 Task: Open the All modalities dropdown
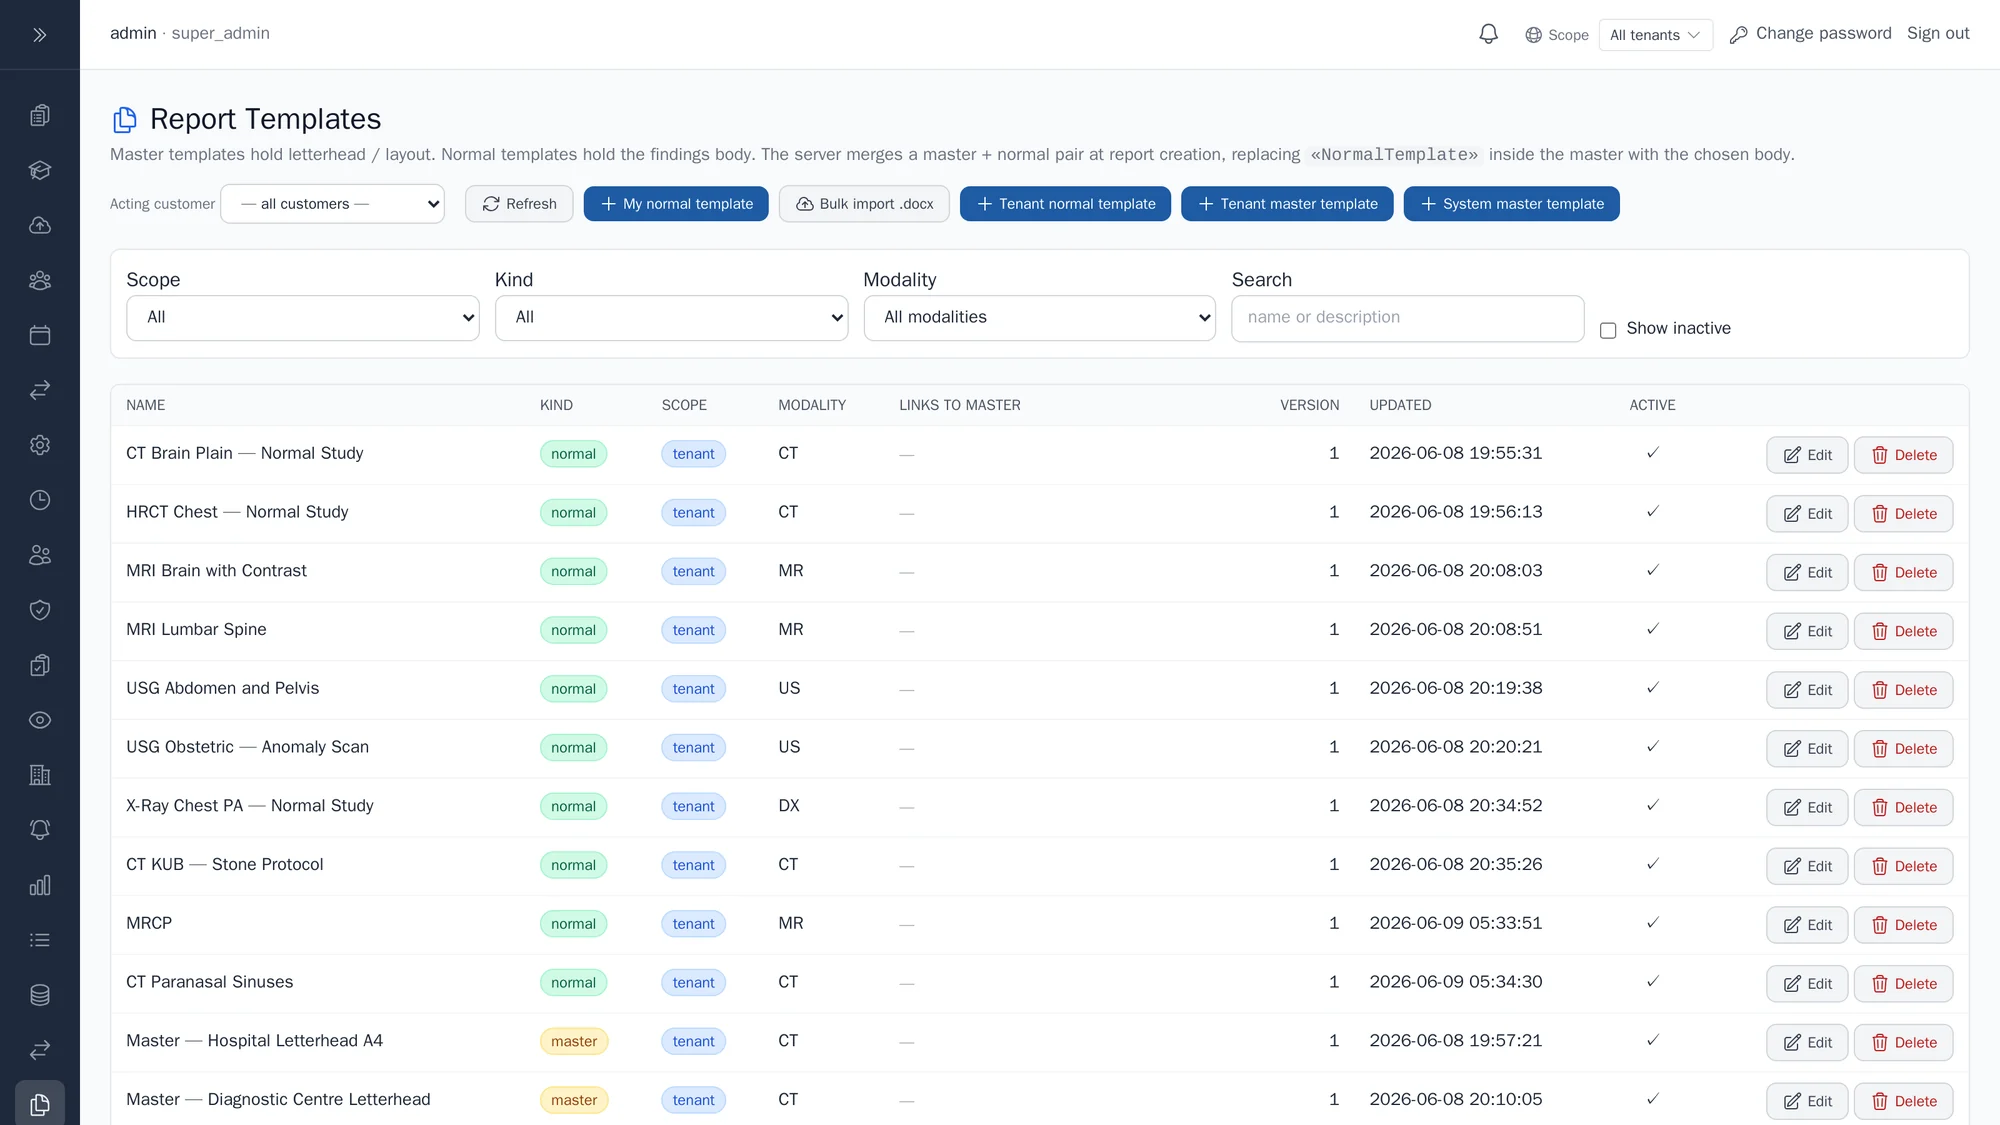[1039, 318]
